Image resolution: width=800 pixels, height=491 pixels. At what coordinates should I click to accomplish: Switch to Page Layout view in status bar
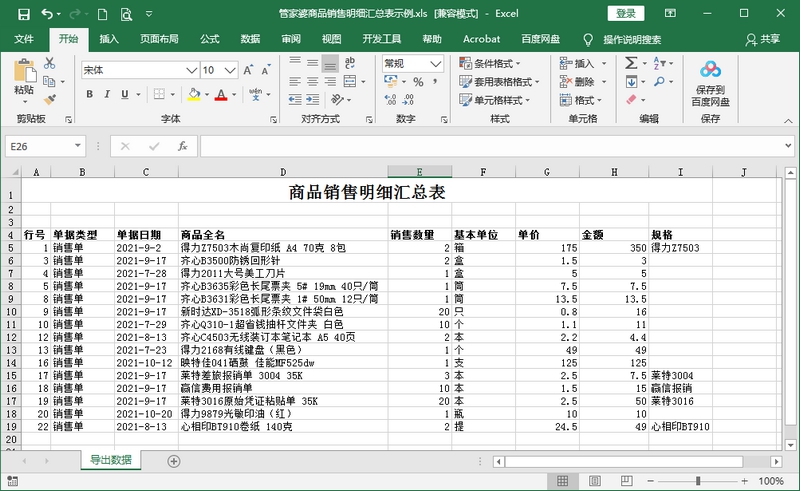tap(594, 481)
